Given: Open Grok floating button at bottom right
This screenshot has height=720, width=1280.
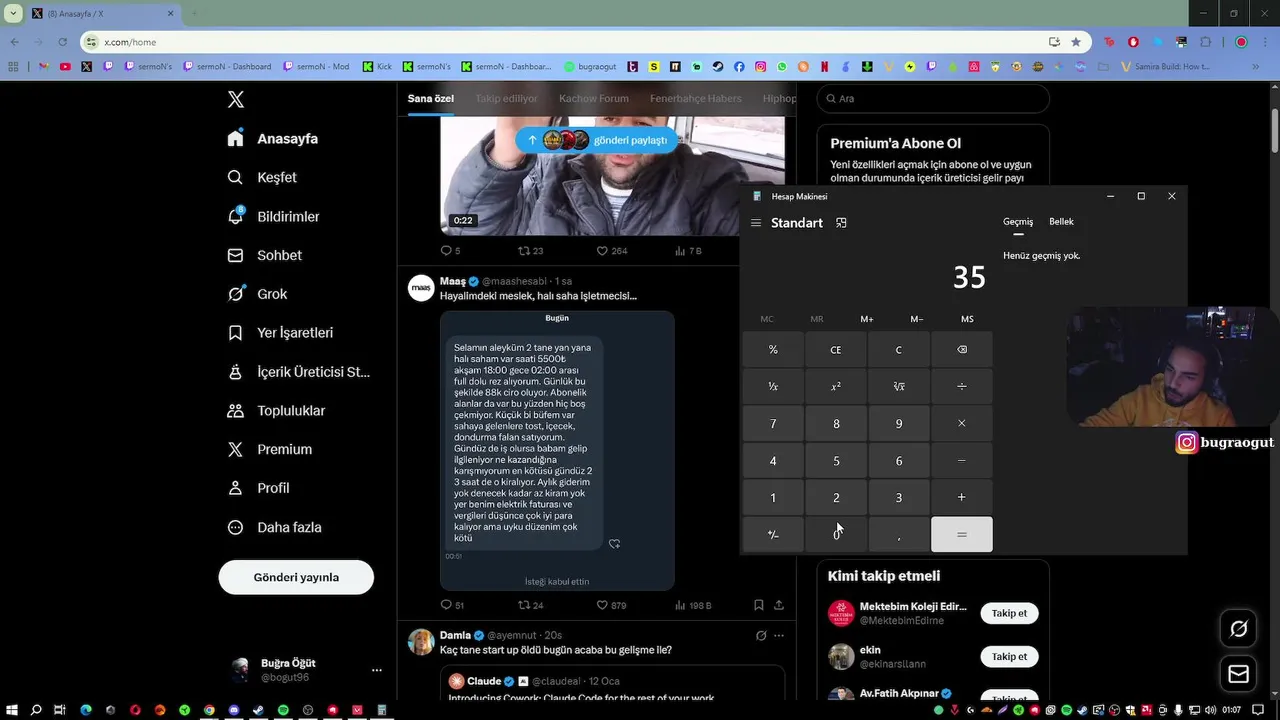Looking at the screenshot, I should (x=1238, y=629).
